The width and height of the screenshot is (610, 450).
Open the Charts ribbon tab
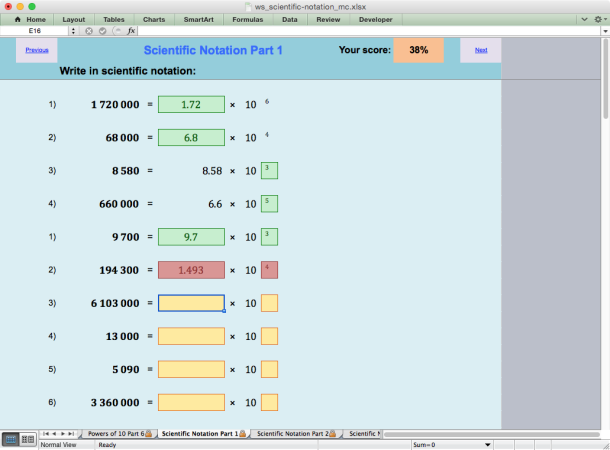coord(154,19)
